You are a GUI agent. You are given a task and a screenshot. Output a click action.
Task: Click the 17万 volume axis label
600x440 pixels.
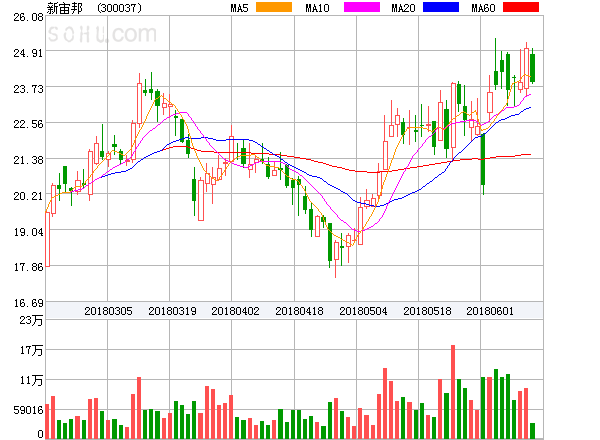(31, 350)
